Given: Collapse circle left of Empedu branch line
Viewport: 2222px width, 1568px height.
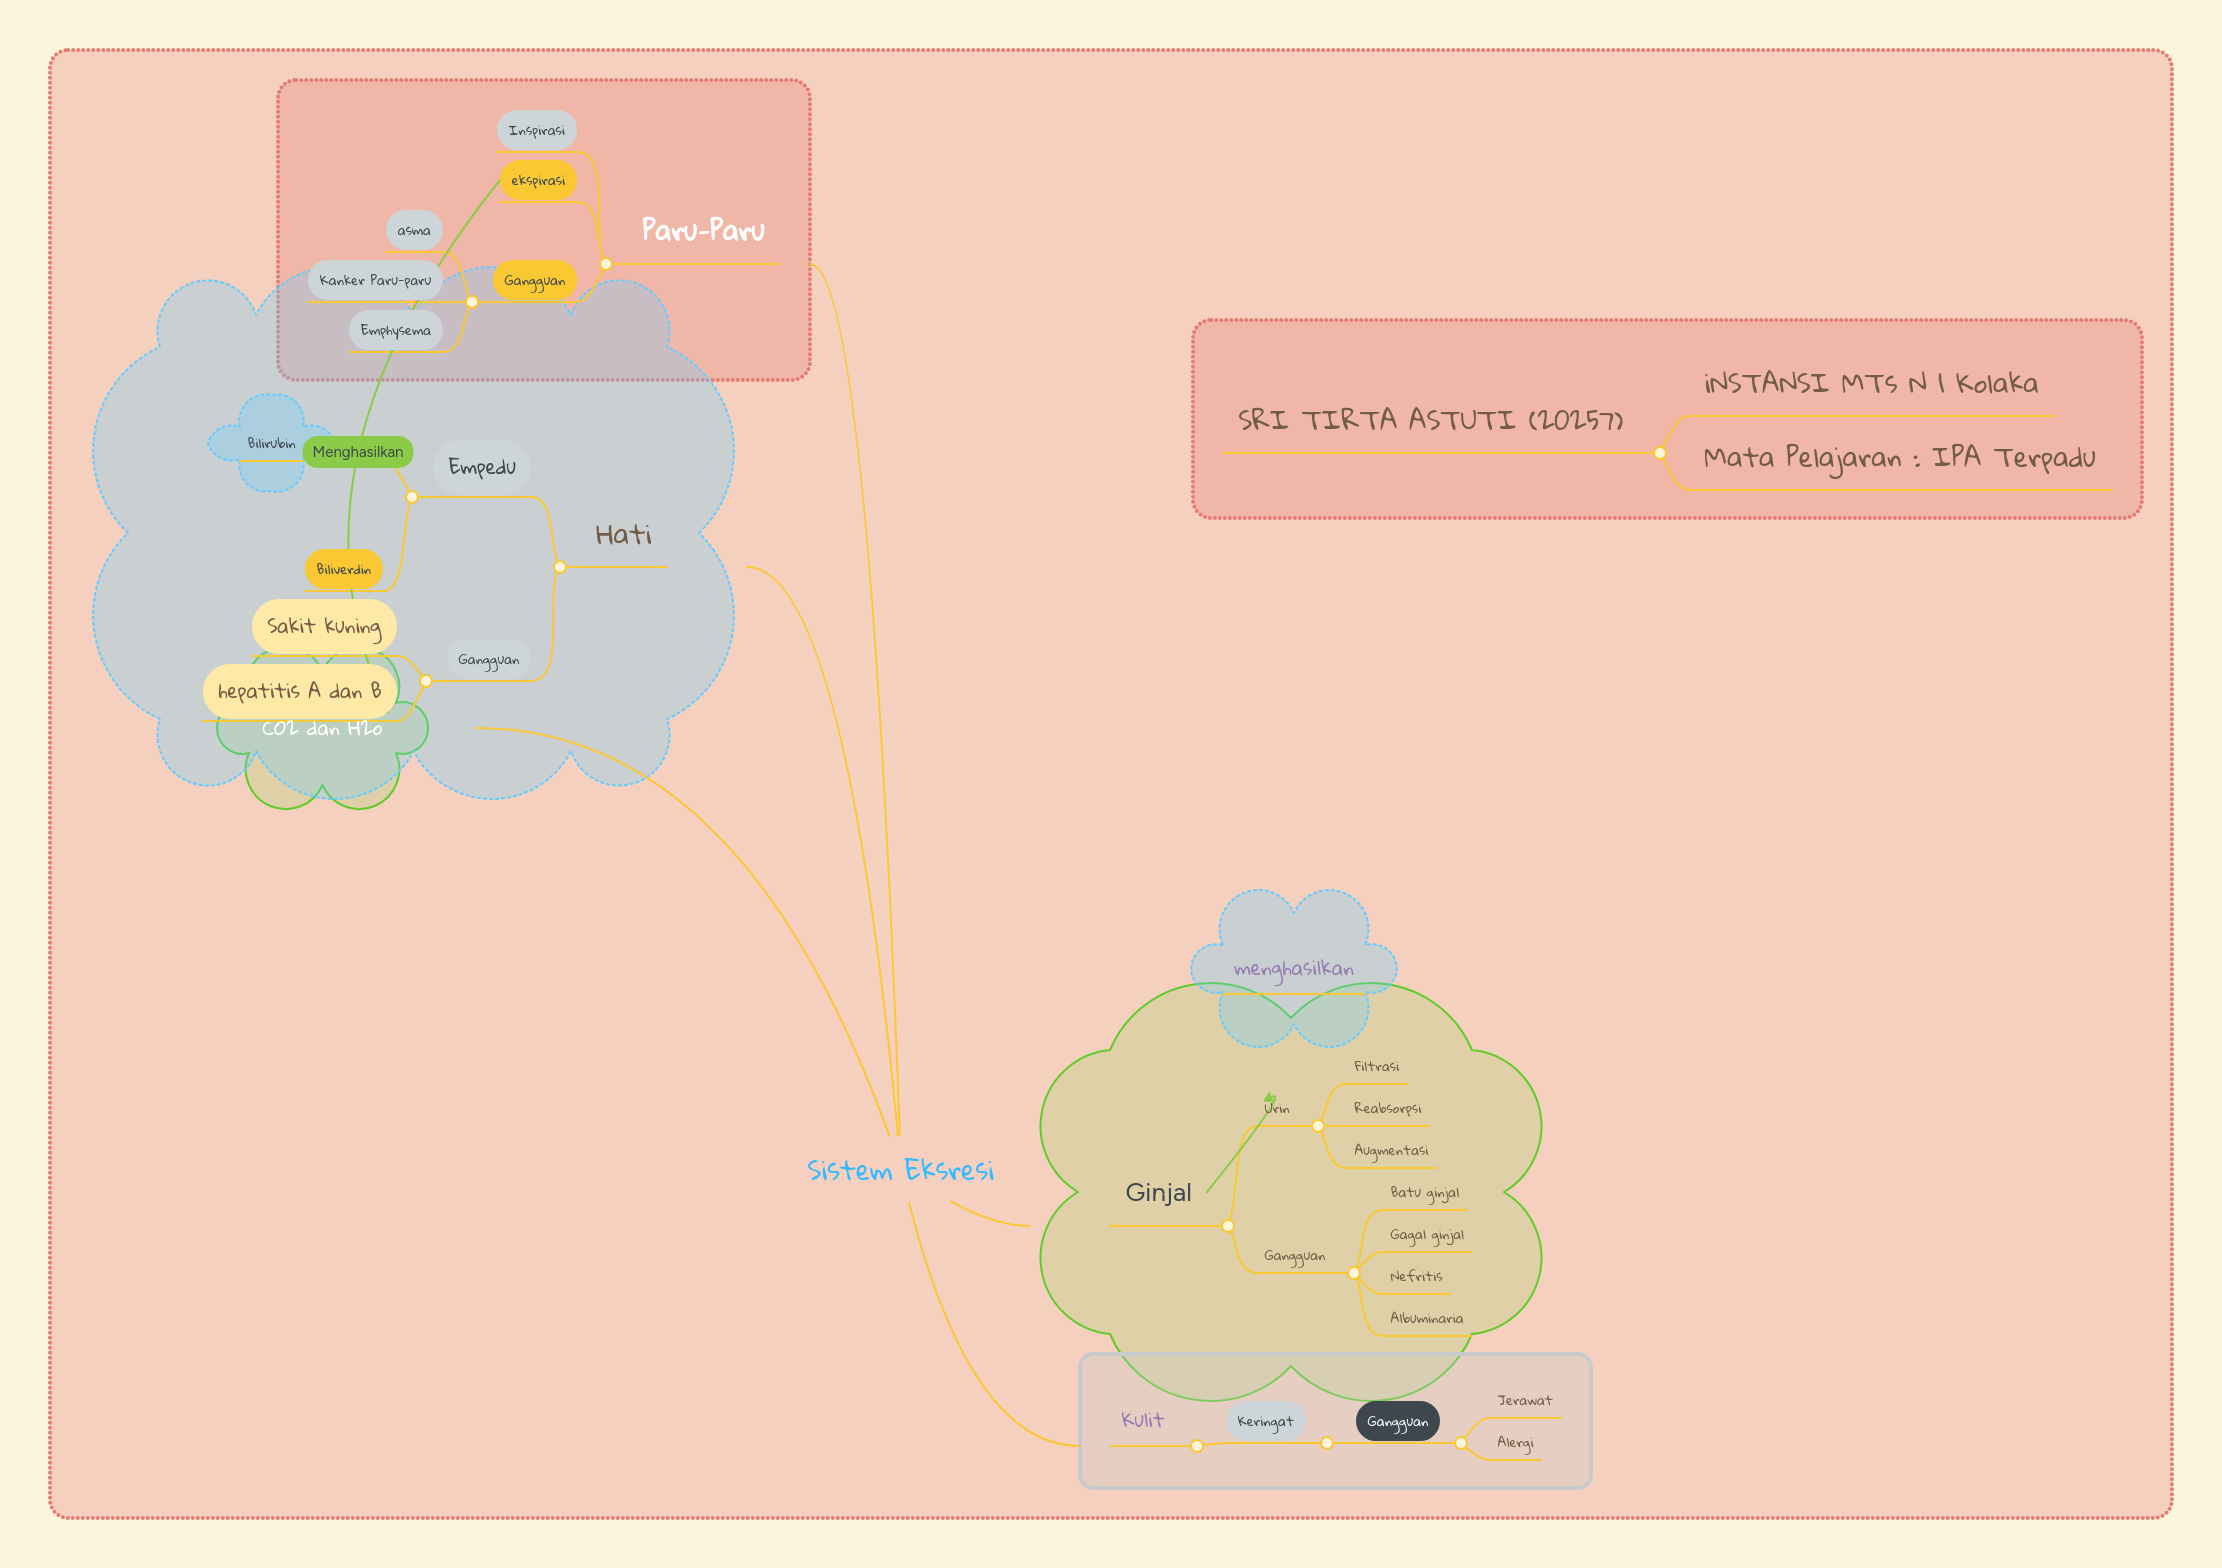Looking at the screenshot, I should 412,497.
